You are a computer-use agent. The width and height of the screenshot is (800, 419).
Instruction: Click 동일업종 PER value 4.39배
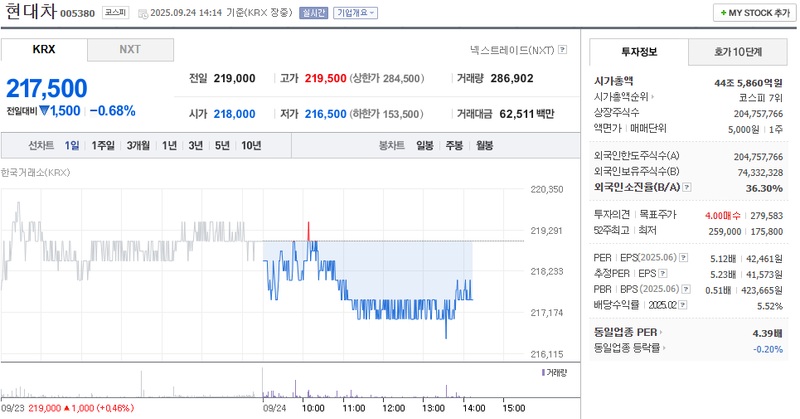tap(767, 333)
